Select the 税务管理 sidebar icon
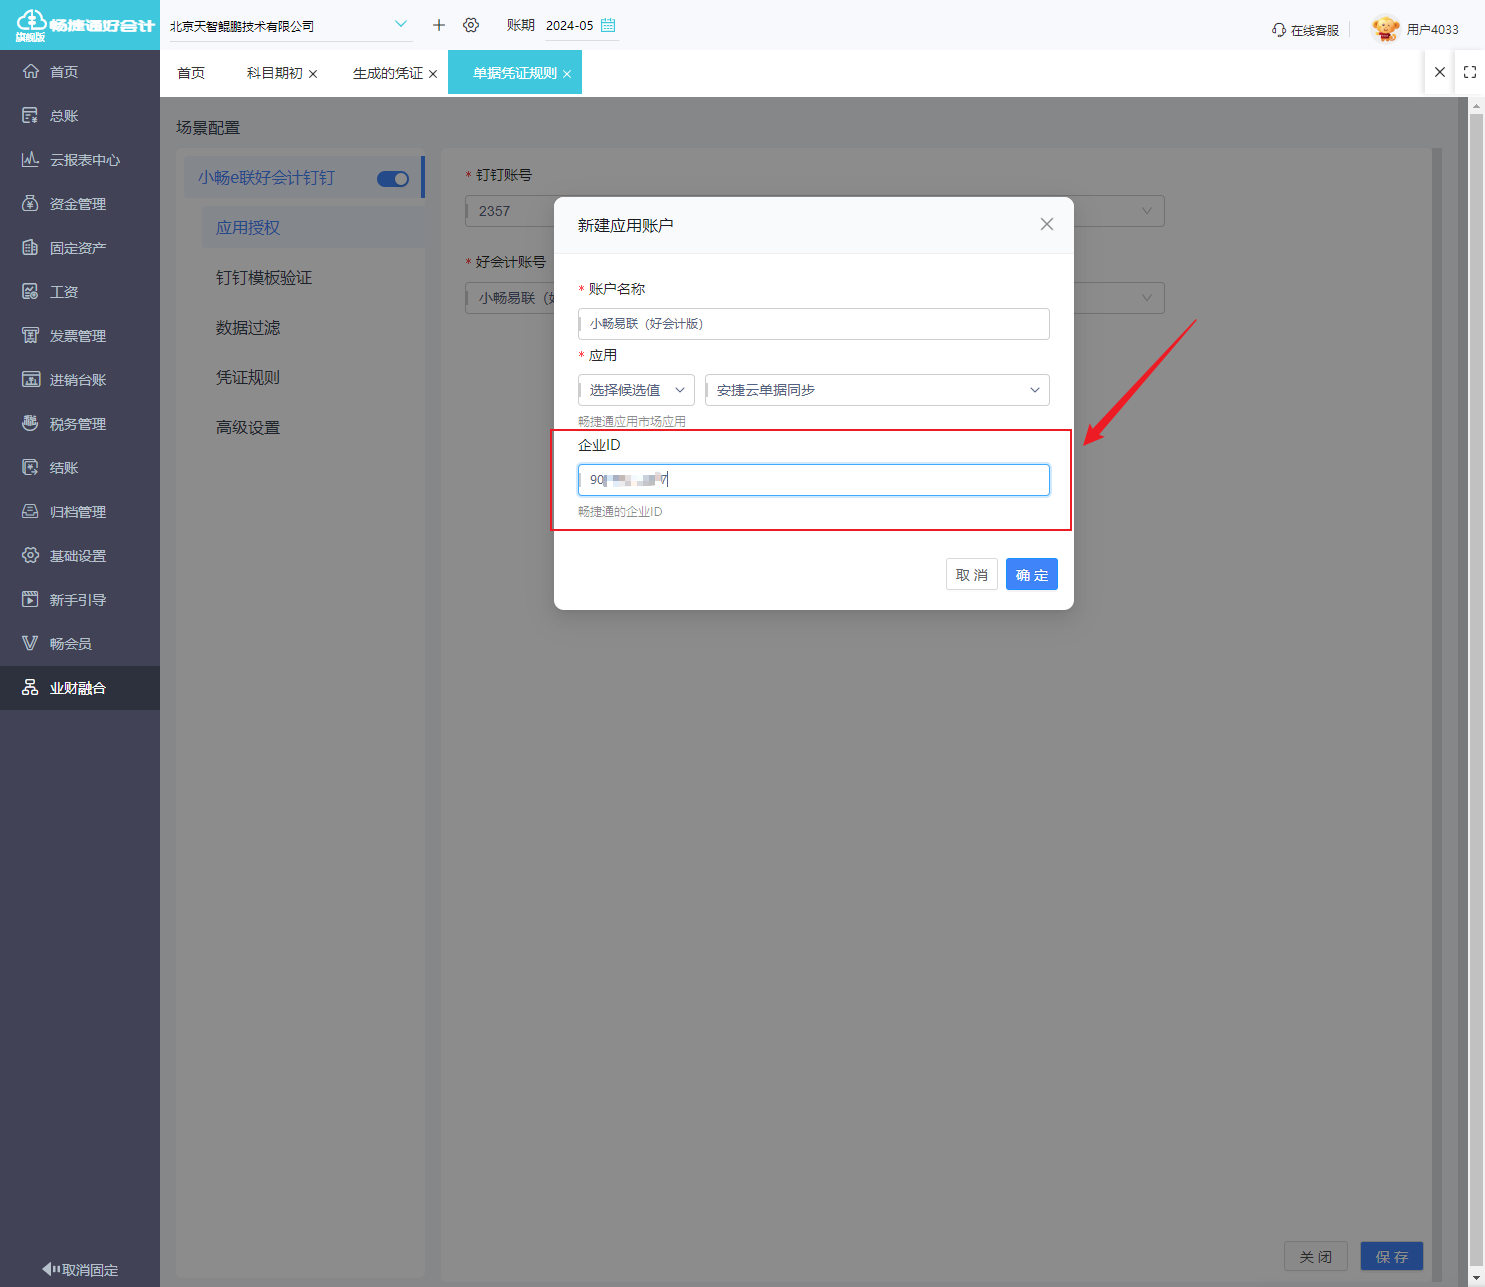1485x1287 pixels. click(30, 424)
